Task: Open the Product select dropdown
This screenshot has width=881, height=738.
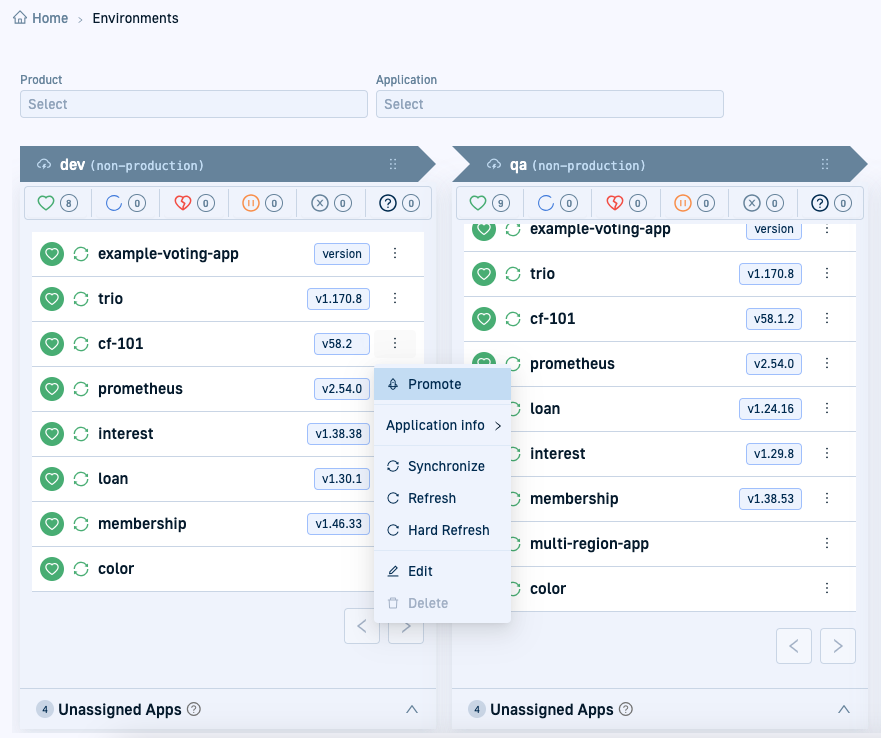Action: [x=194, y=104]
